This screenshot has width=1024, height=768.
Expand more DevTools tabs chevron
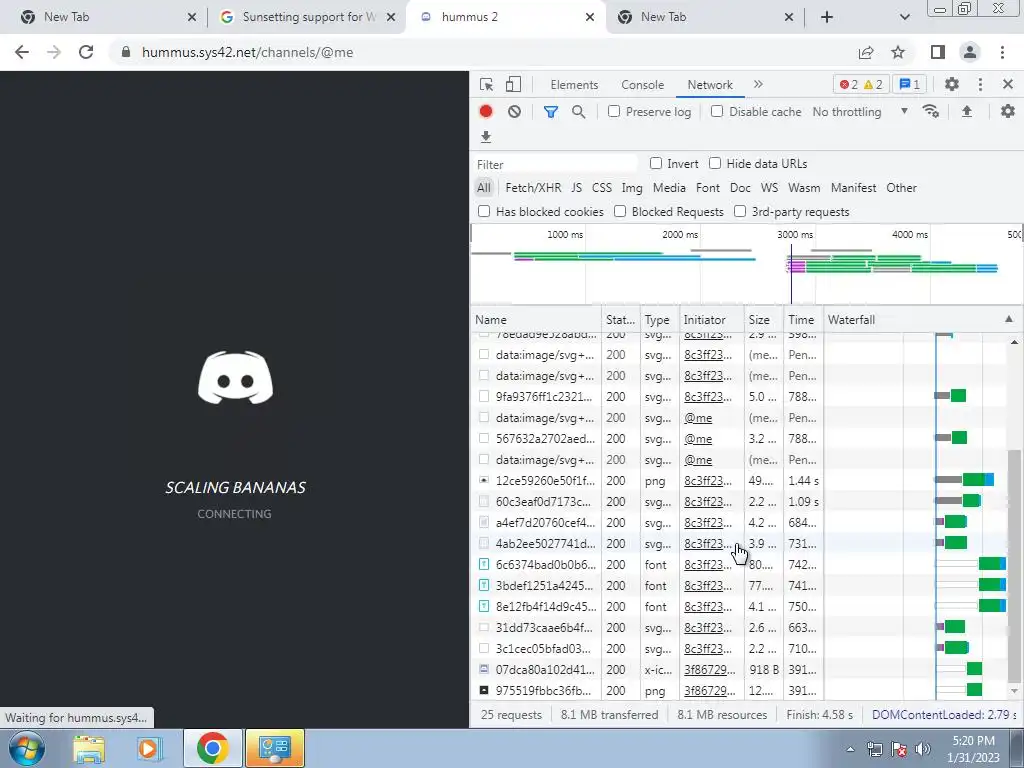758,84
